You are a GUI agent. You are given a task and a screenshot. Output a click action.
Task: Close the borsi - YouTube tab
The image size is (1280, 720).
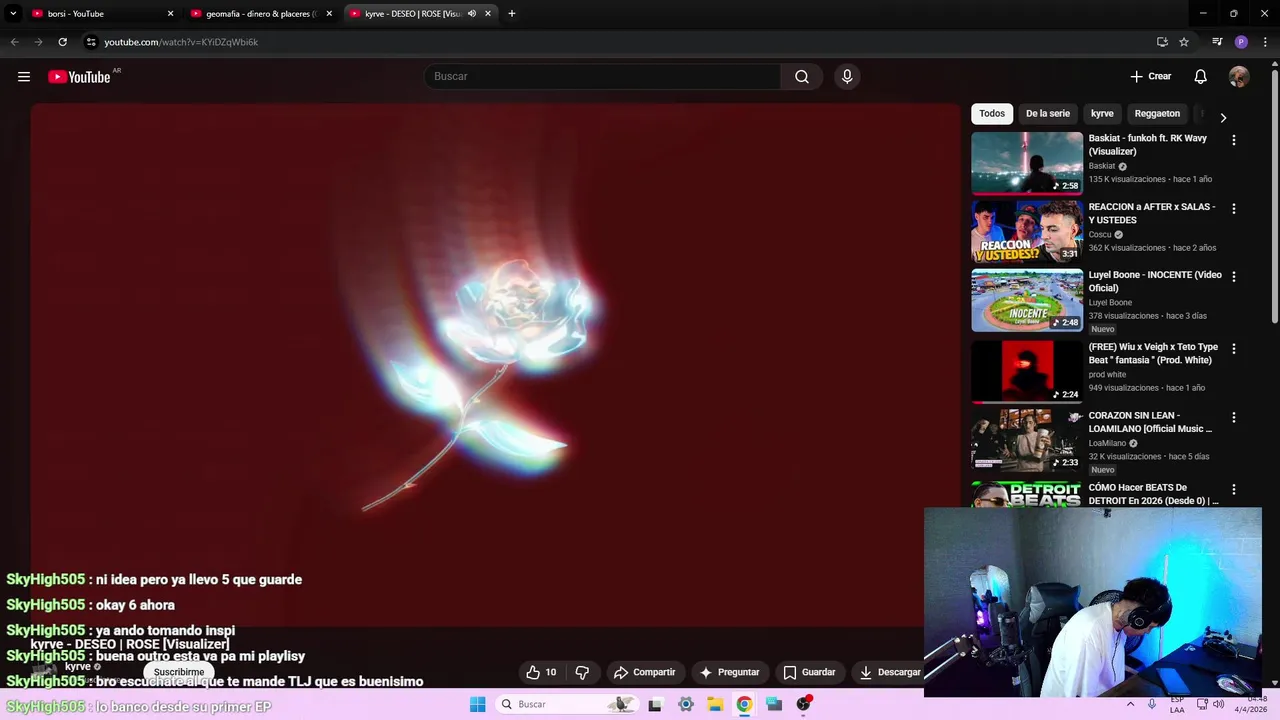(170, 14)
